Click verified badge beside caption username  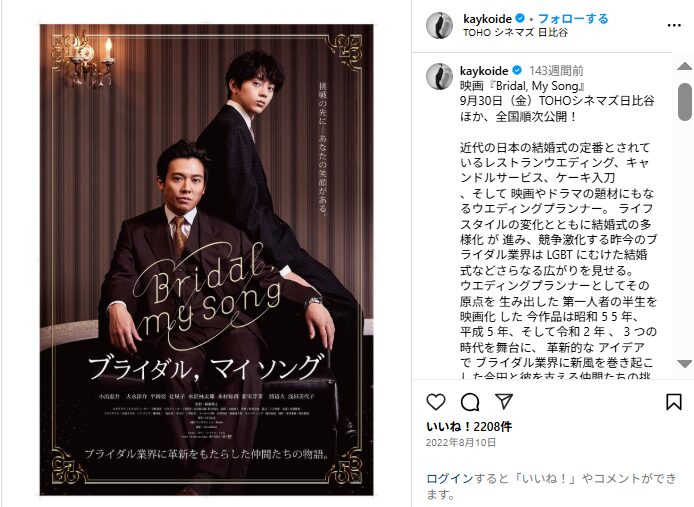point(517,70)
